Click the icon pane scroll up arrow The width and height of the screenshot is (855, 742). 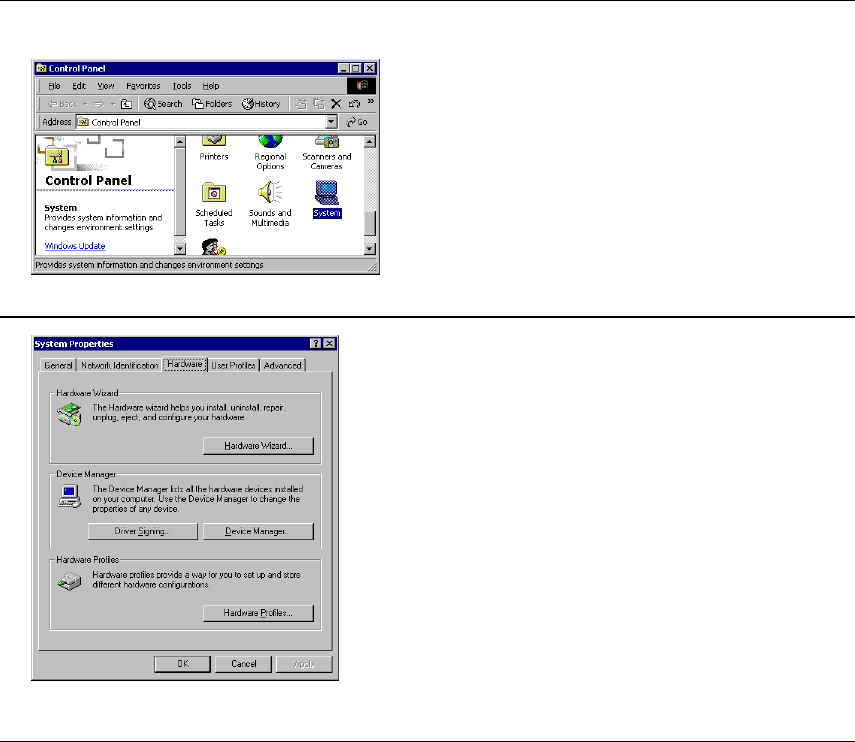click(370, 142)
